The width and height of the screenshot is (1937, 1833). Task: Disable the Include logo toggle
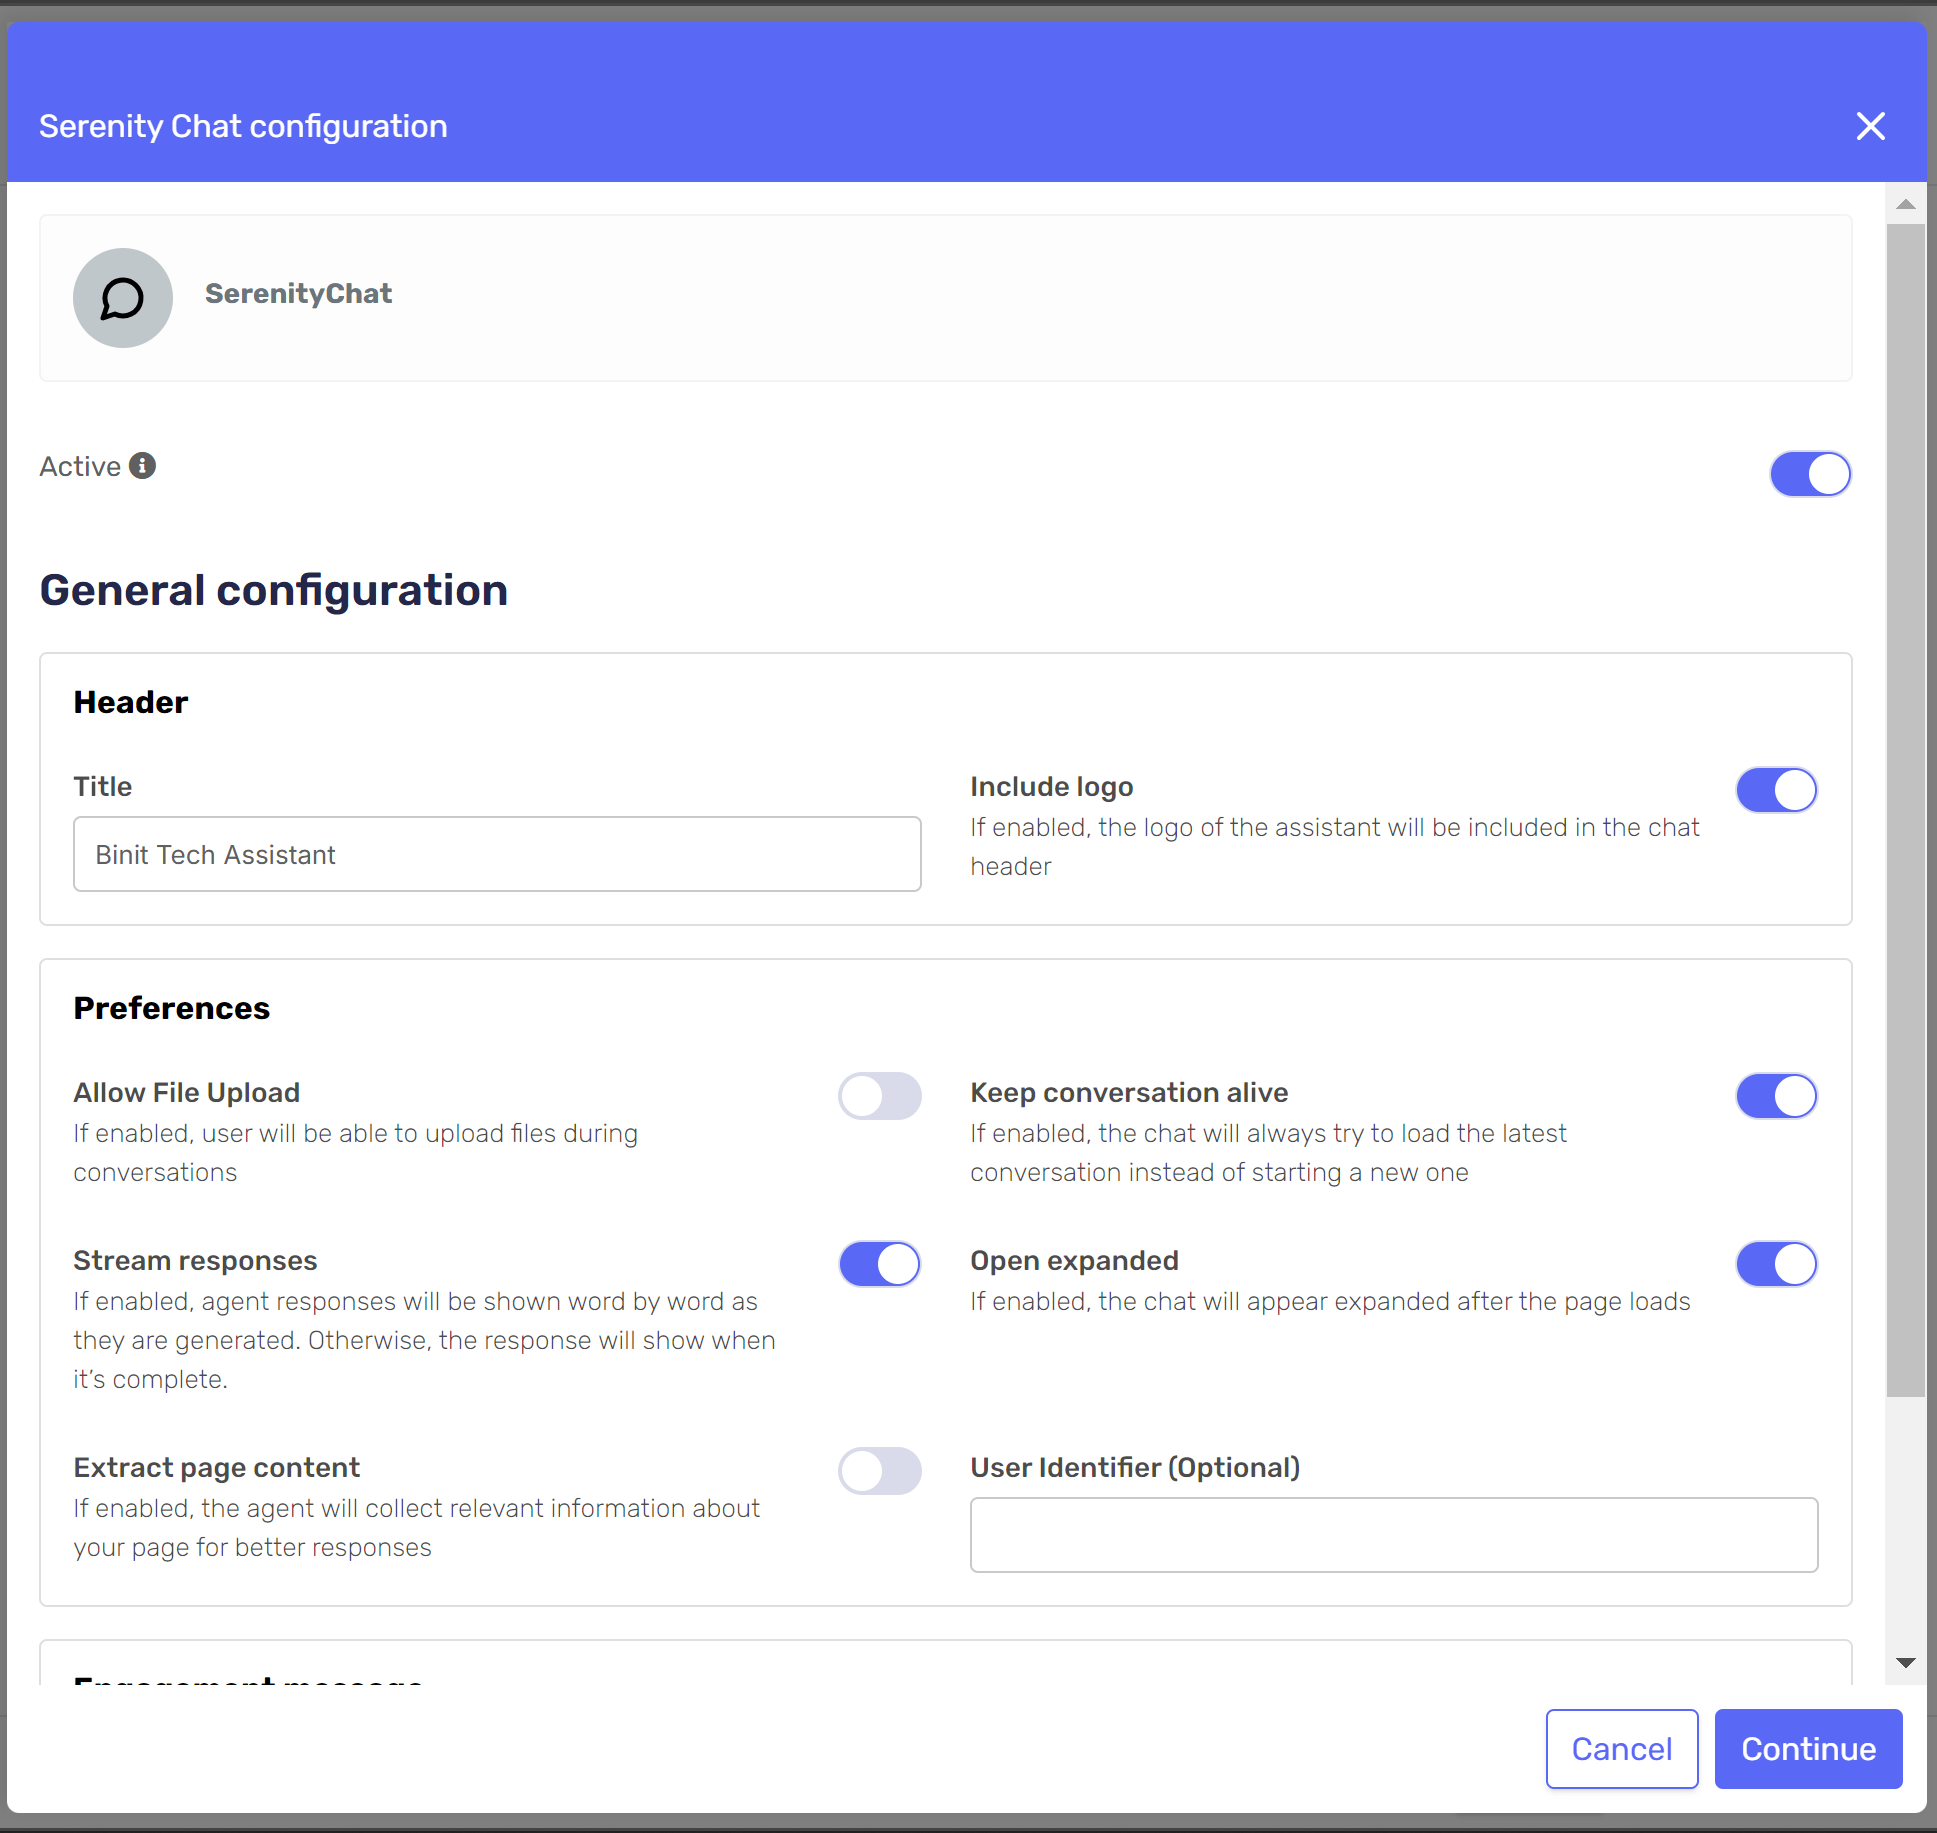click(x=1777, y=790)
